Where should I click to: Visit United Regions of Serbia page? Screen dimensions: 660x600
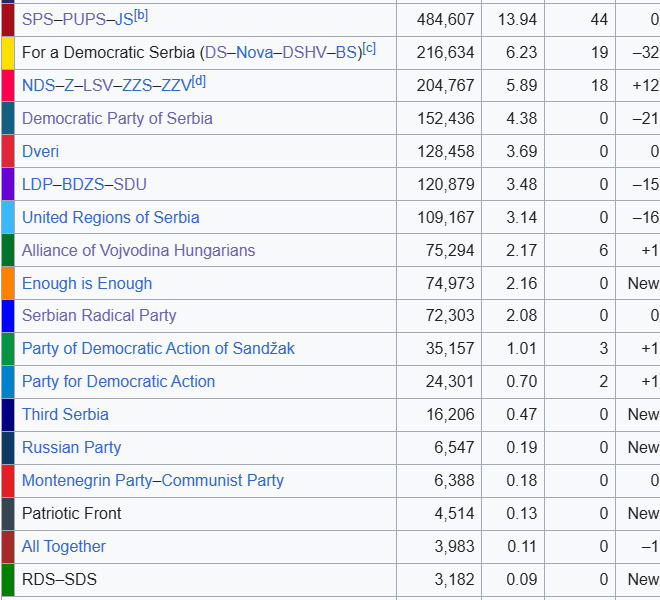tap(110, 217)
